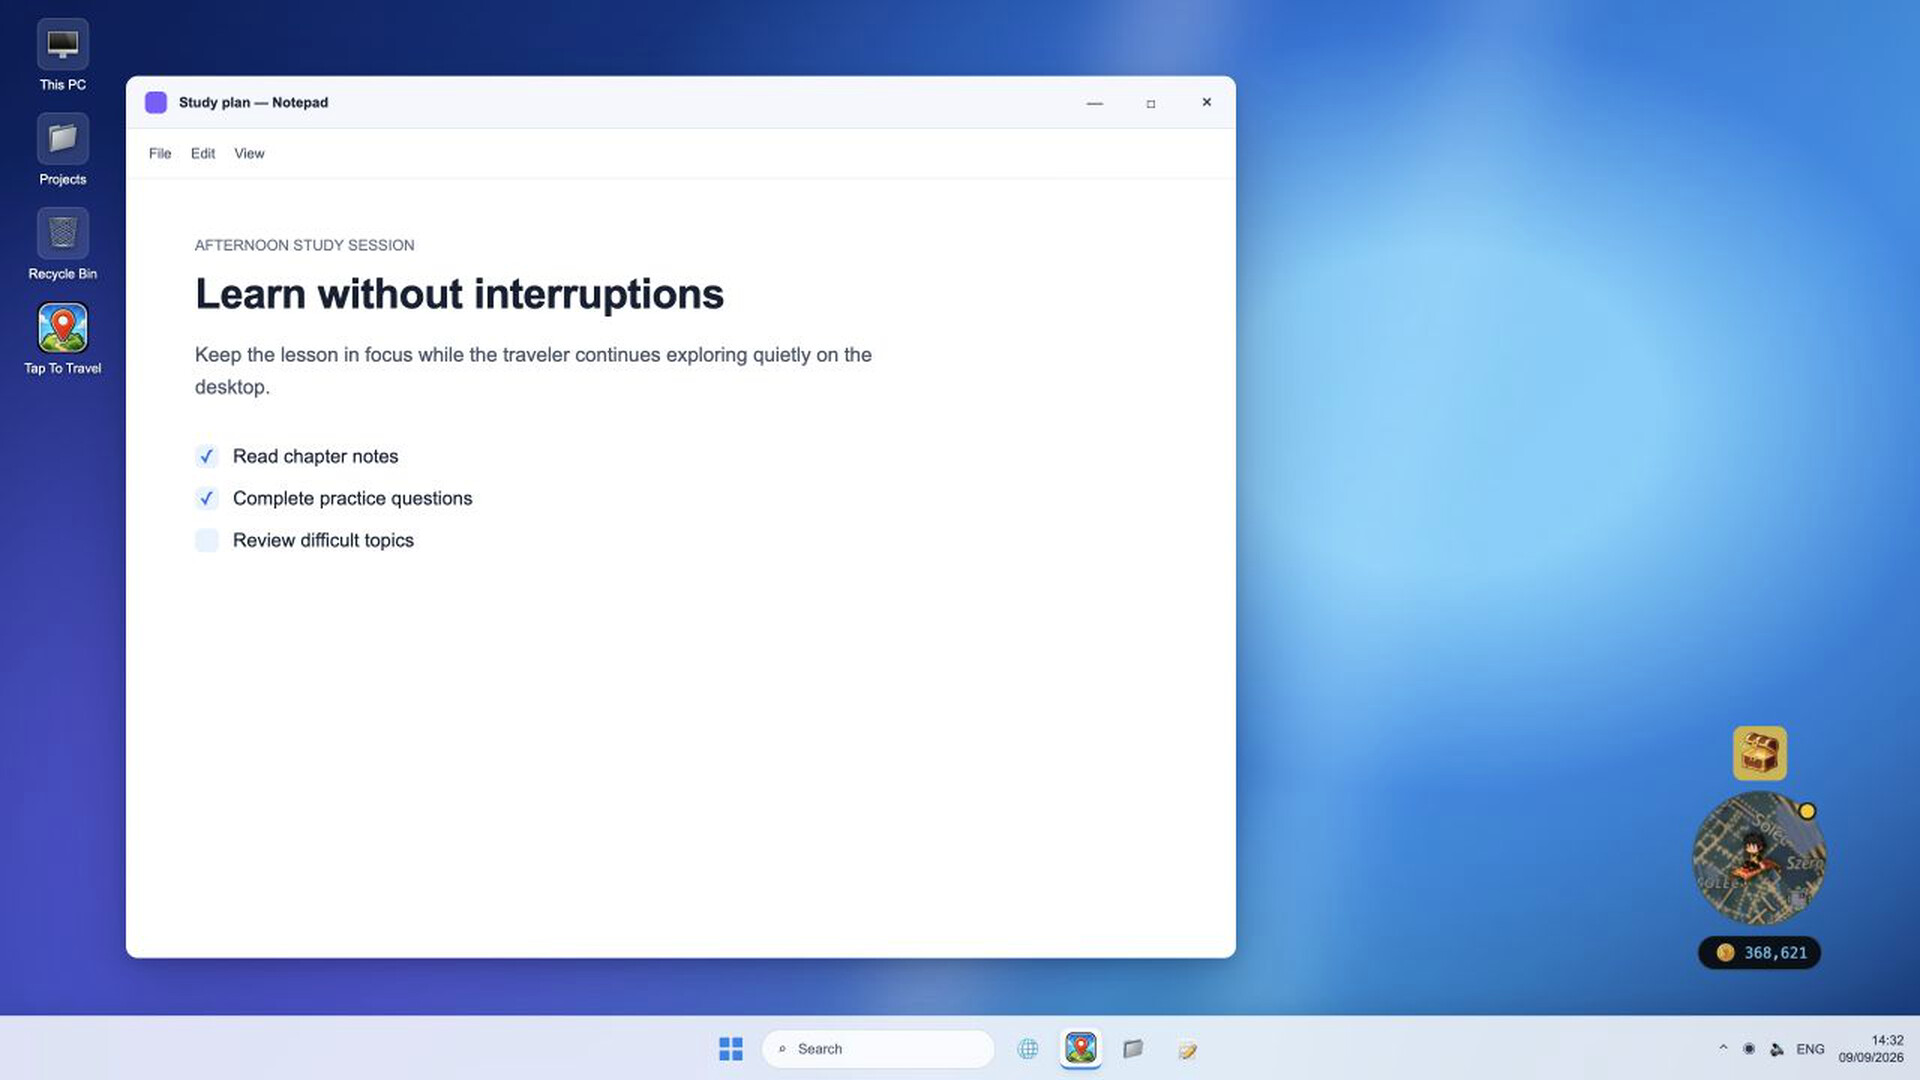Click the Tap To Travel taskbar icon
1920x1080 pixels.
(1081, 1048)
